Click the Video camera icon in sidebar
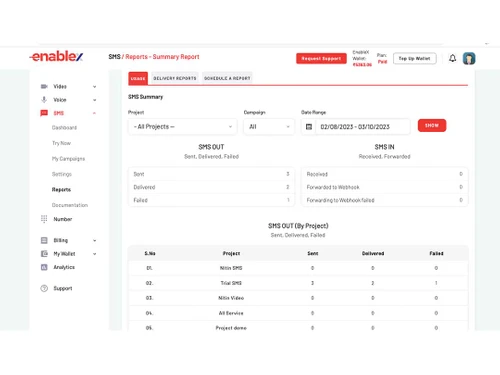Viewport: 500px width, 375px height. (x=44, y=86)
